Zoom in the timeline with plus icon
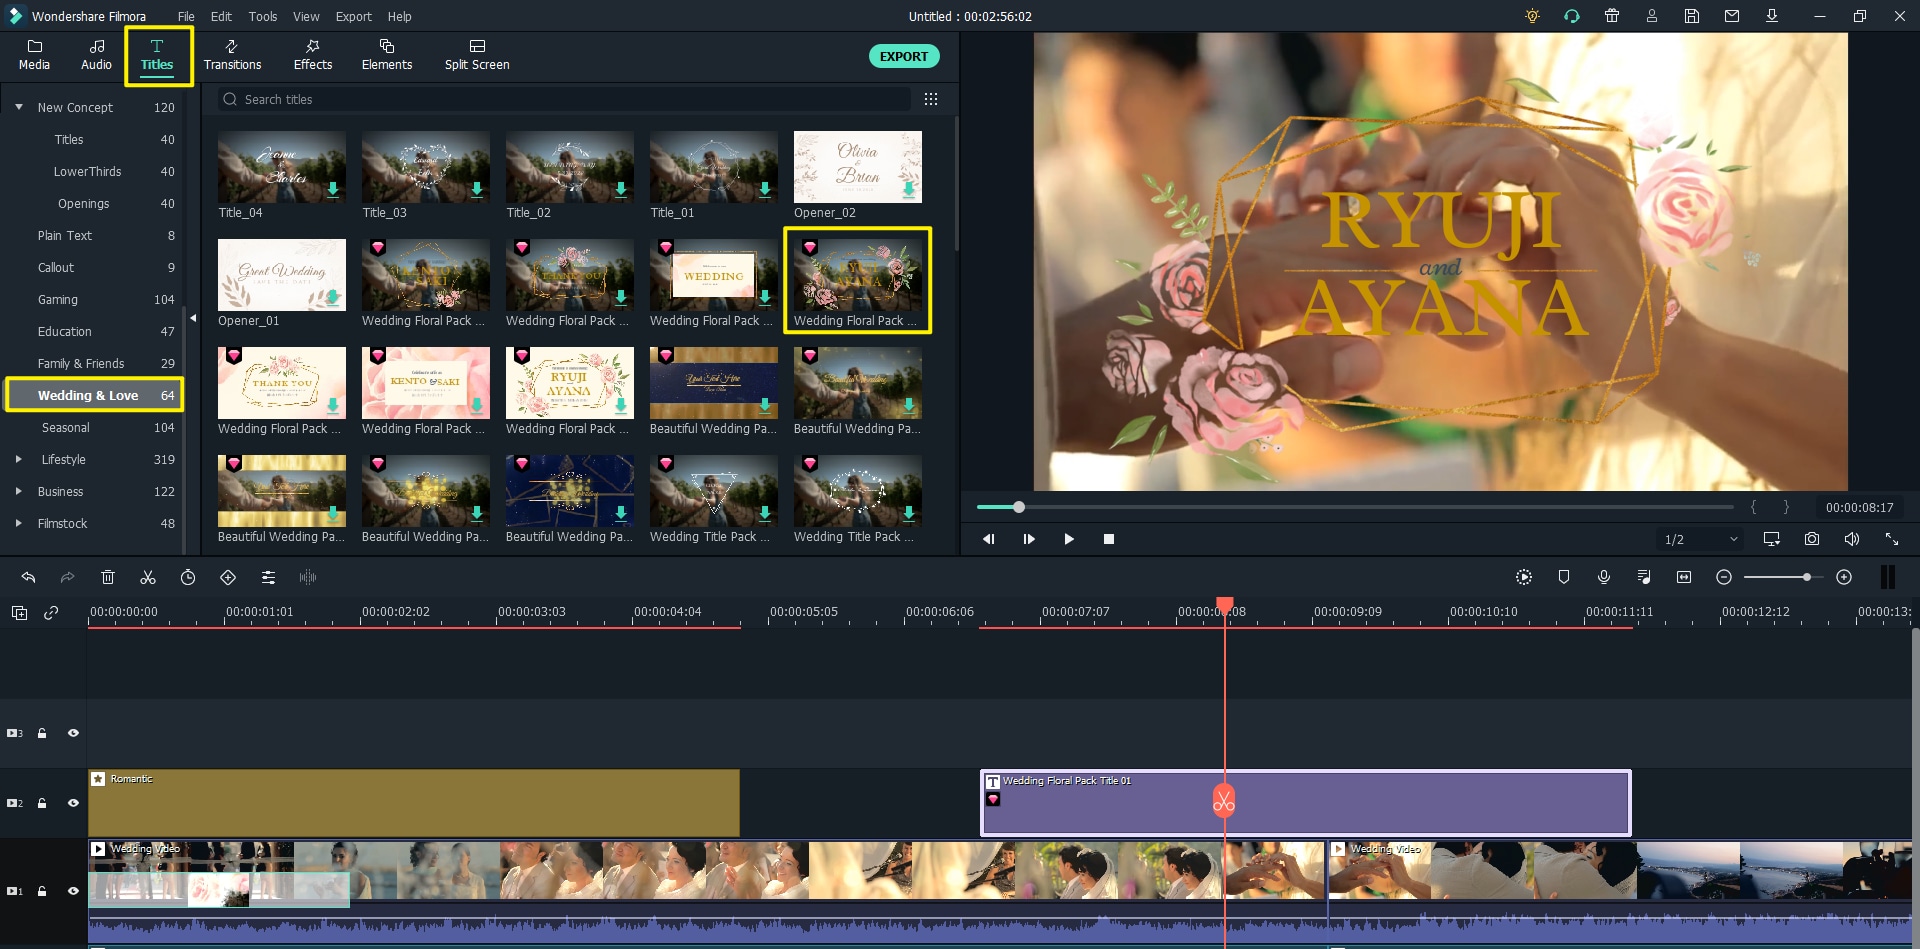This screenshot has height=949, width=1920. pyautogui.click(x=1844, y=577)
